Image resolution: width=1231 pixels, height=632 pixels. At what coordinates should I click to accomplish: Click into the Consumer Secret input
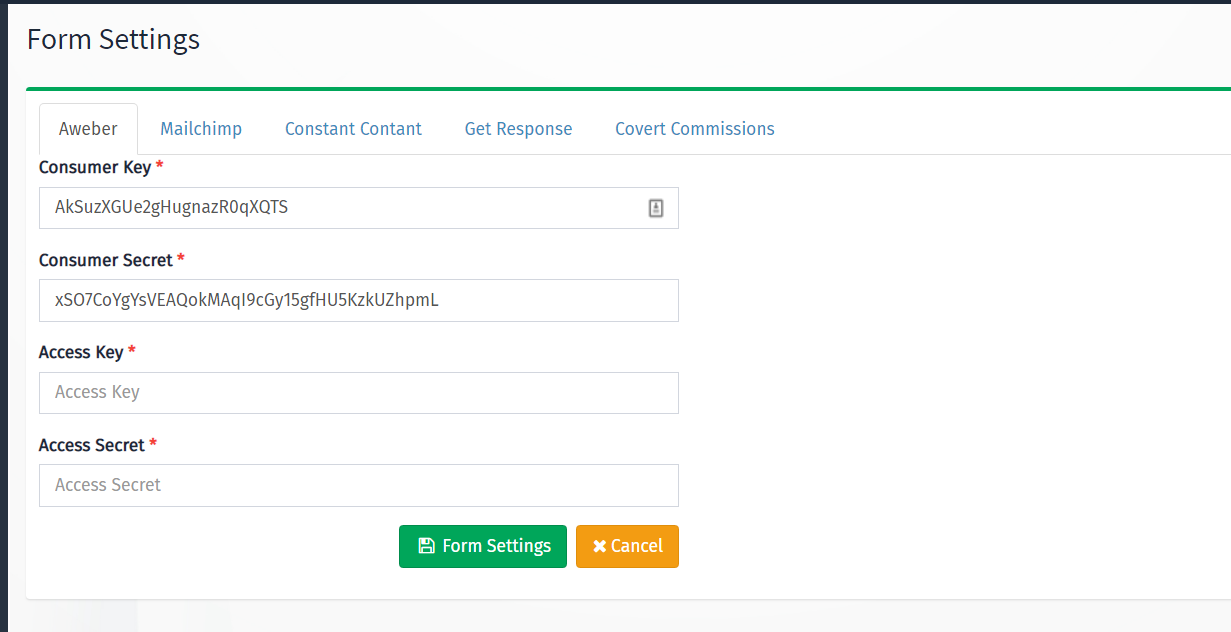pos(359,300)
